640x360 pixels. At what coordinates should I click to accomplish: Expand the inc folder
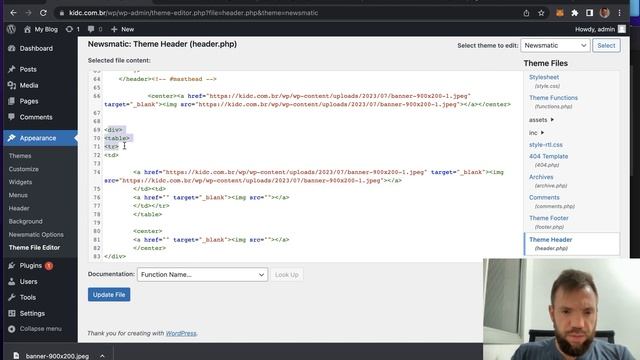[x=536, y=133]
